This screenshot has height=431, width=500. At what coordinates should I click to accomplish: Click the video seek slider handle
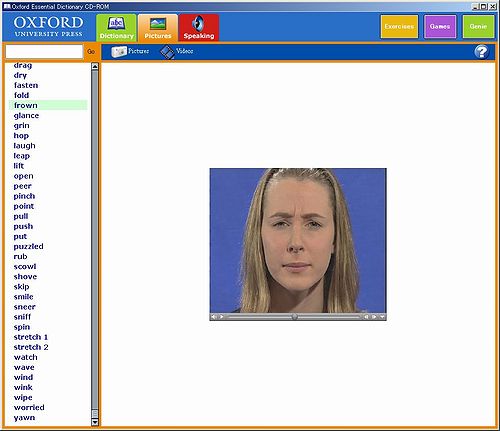[295, 317]
